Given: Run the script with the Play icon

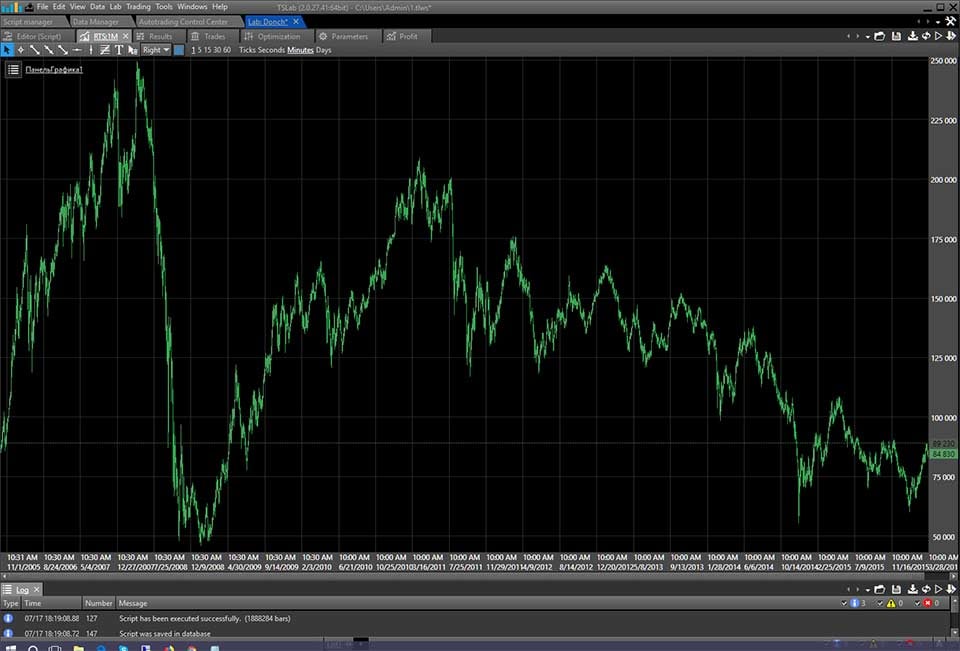Looking at the screenshot, I should [x=939, y=36].
